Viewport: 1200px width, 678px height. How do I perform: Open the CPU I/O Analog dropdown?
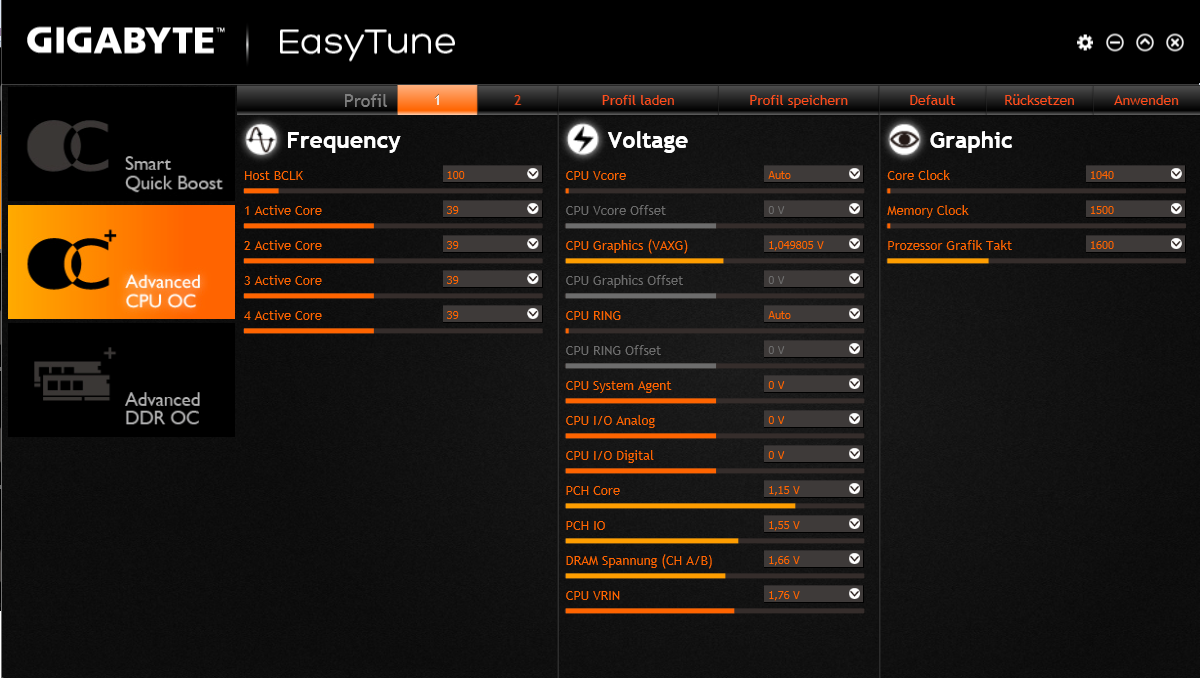tap(813, 420)
